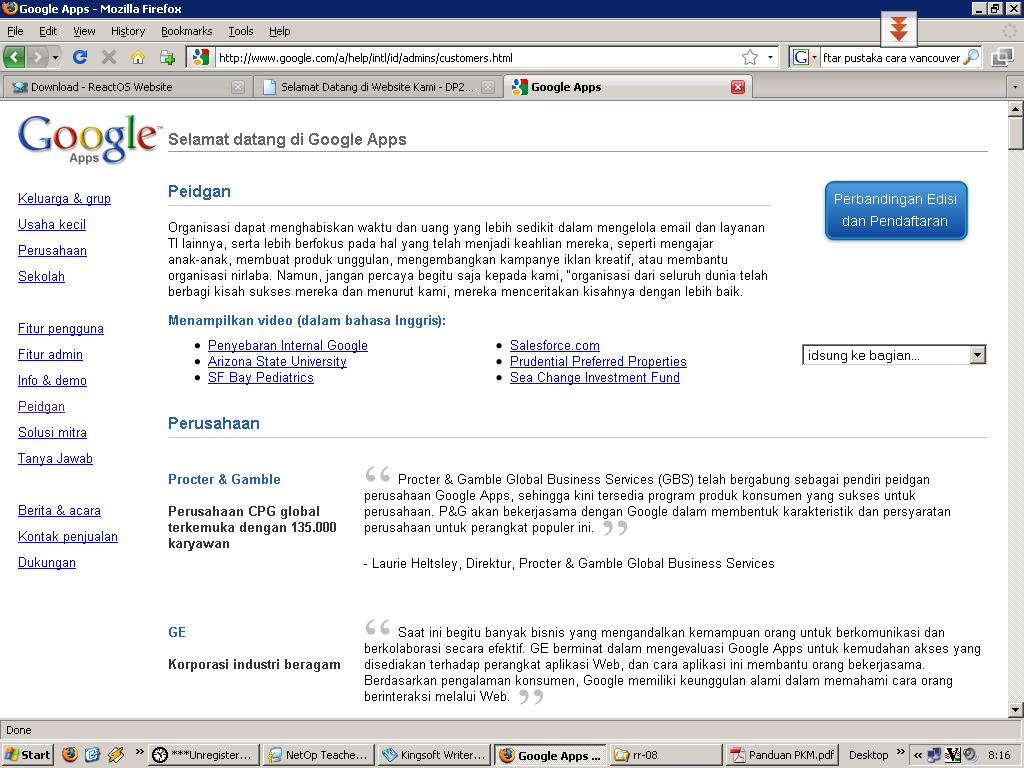
Task: Open the Usaha kecil link
Action: pyautogui.click(x=52, y=225)
